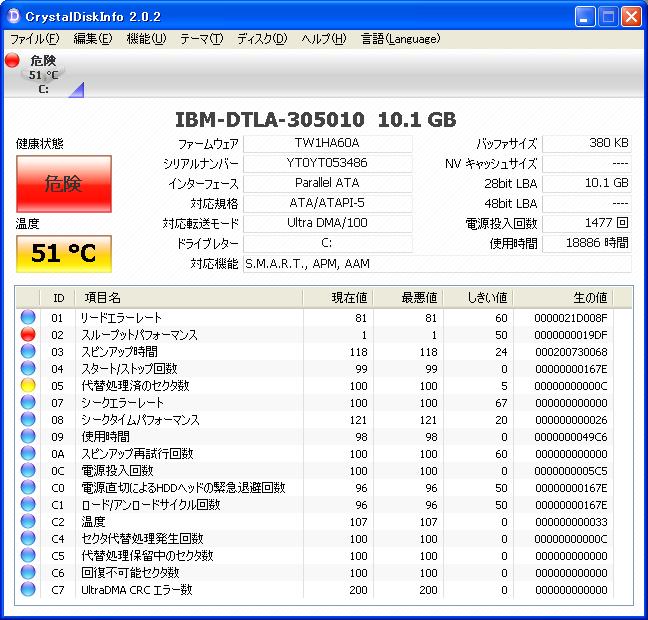Click the red 危険 health status button

(x=64, y=184)
